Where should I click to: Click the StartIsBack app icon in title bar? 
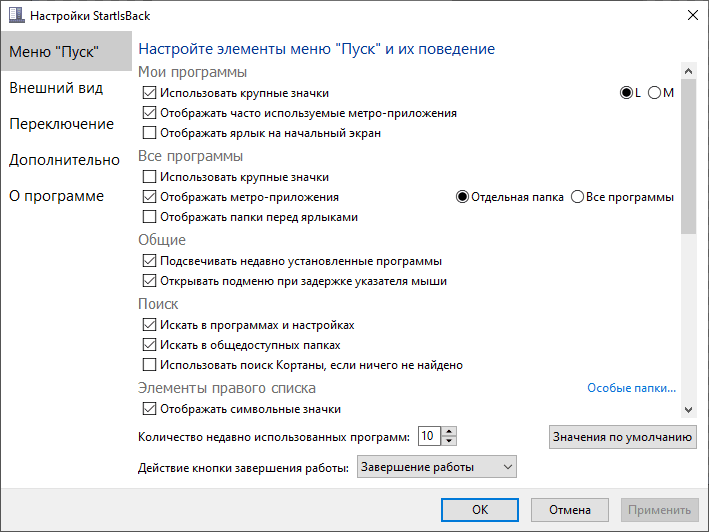[x=17, y=15]
